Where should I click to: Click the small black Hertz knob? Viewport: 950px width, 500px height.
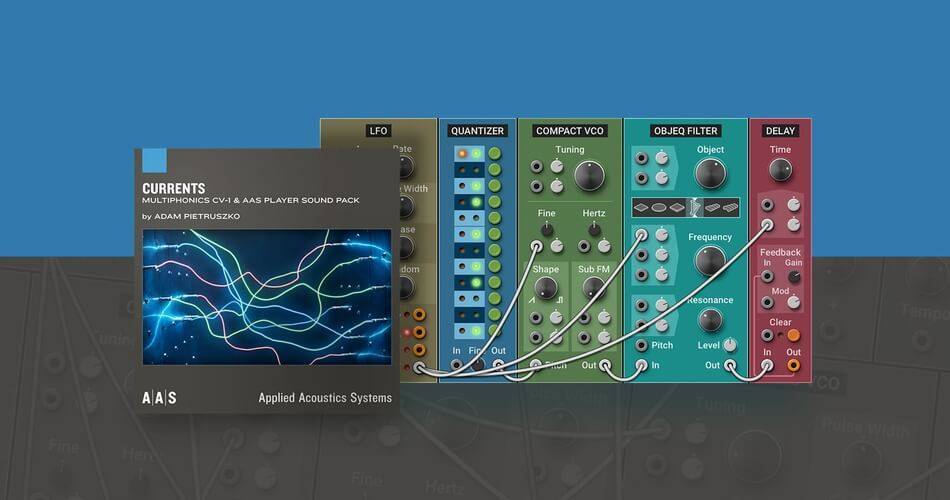coord(594,229)
